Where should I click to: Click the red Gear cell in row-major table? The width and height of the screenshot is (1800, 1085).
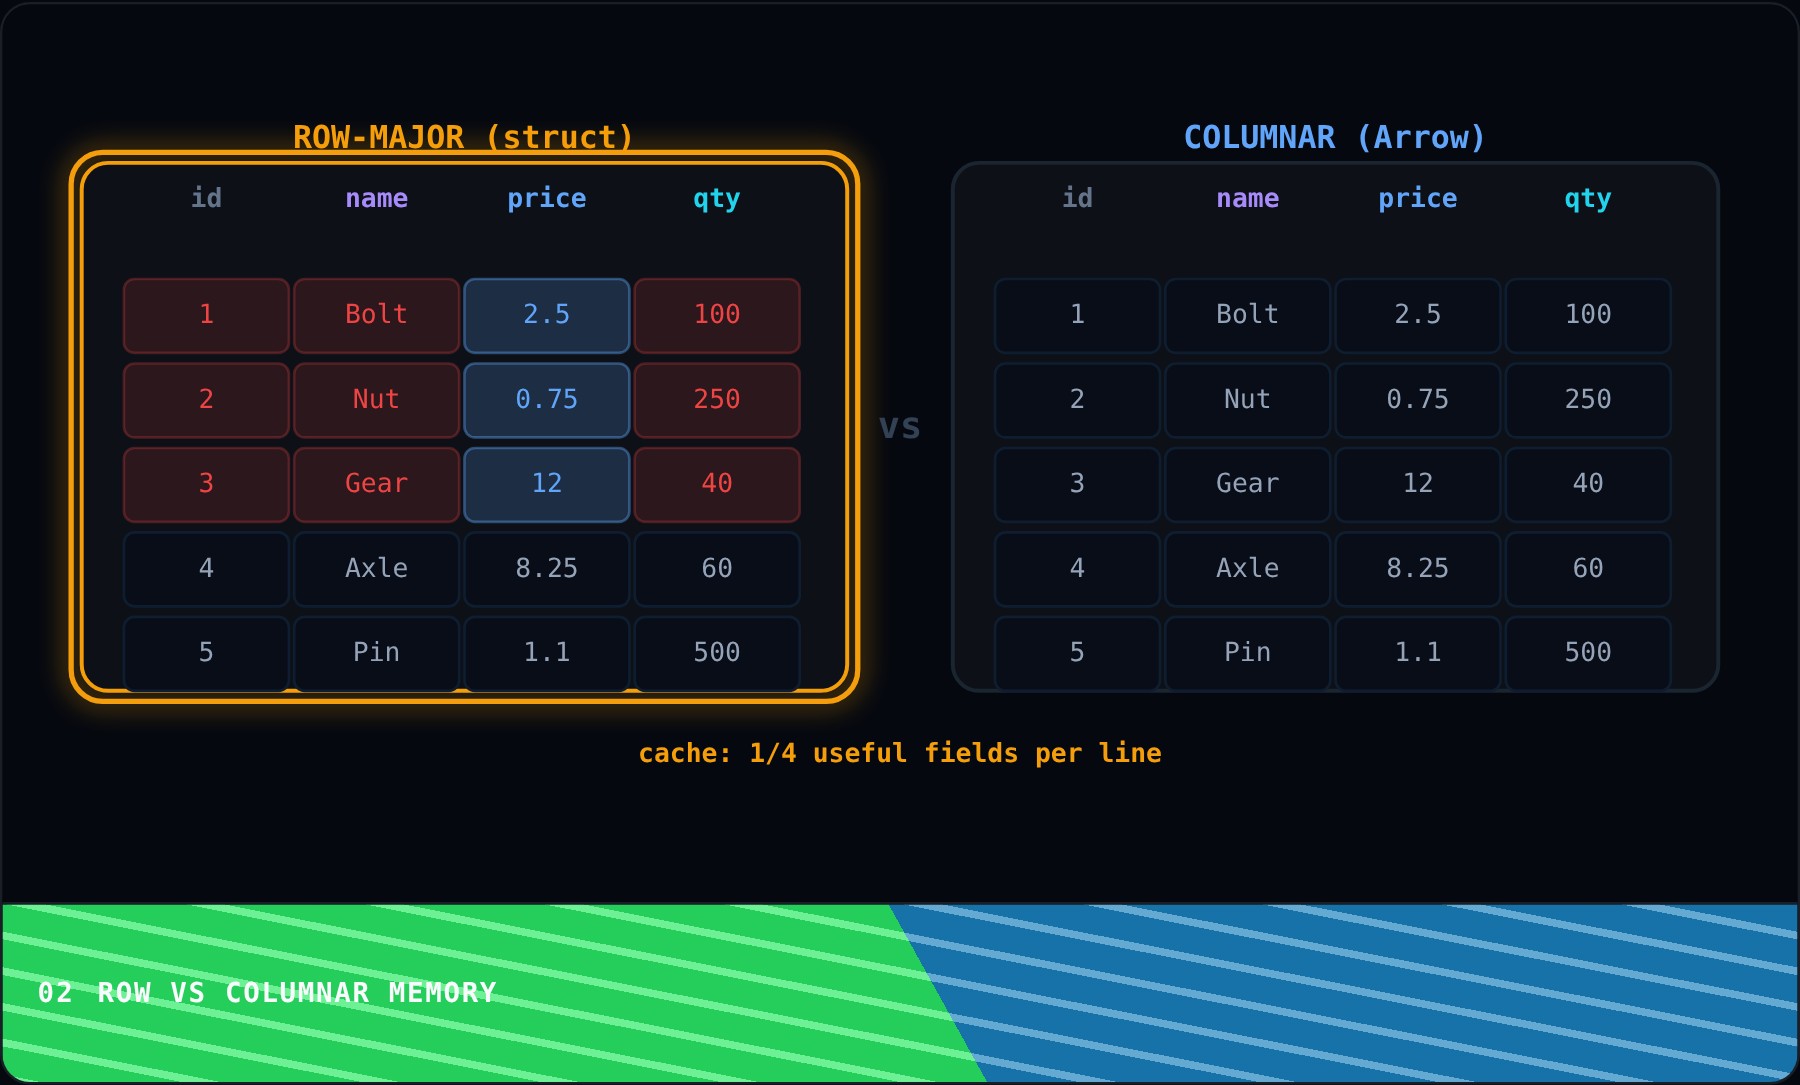coord(377,485)
